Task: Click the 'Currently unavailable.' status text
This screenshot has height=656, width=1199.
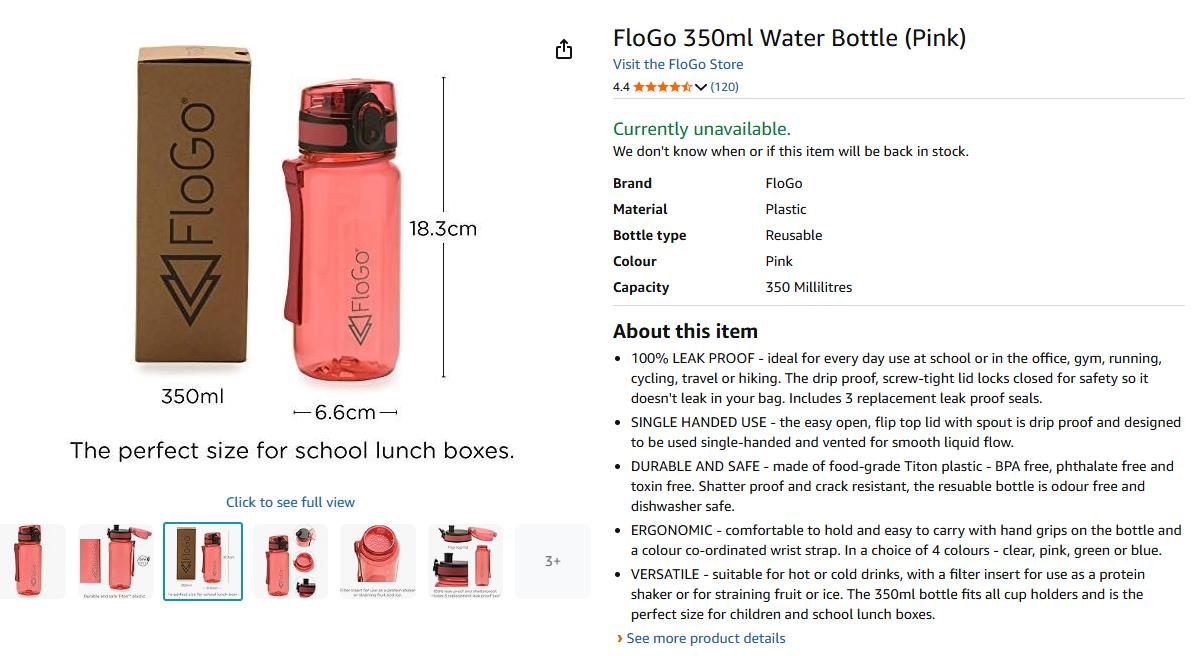Action: tap(701, 129)
